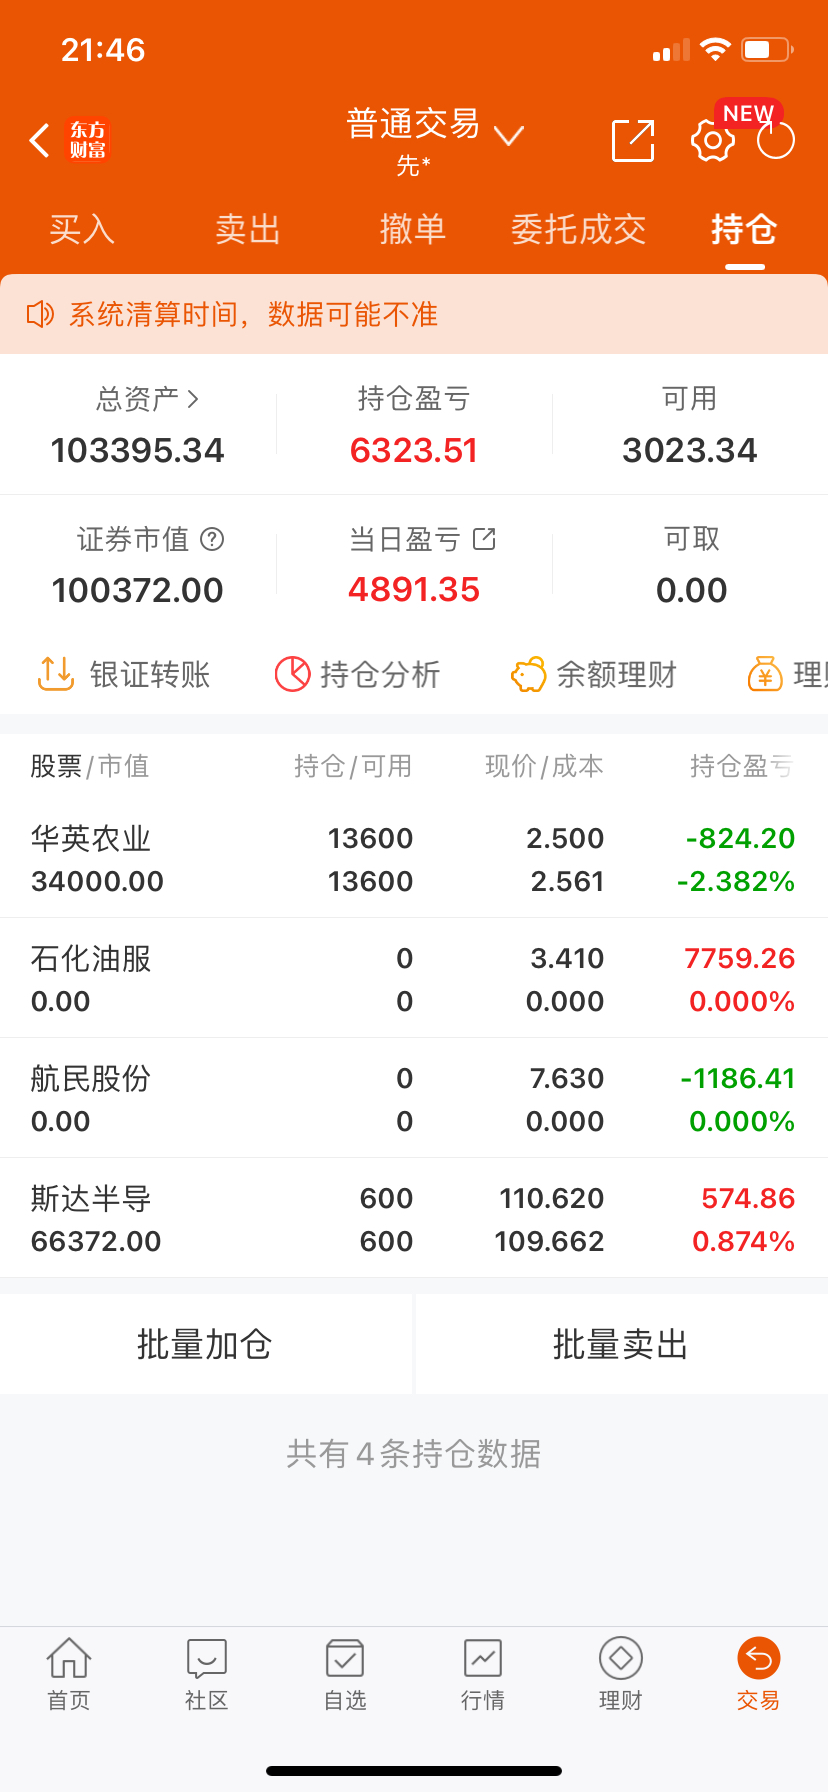Open the 华英农业 holding row
Viewport: 828px width, 1792px height.
click(414, 859)
